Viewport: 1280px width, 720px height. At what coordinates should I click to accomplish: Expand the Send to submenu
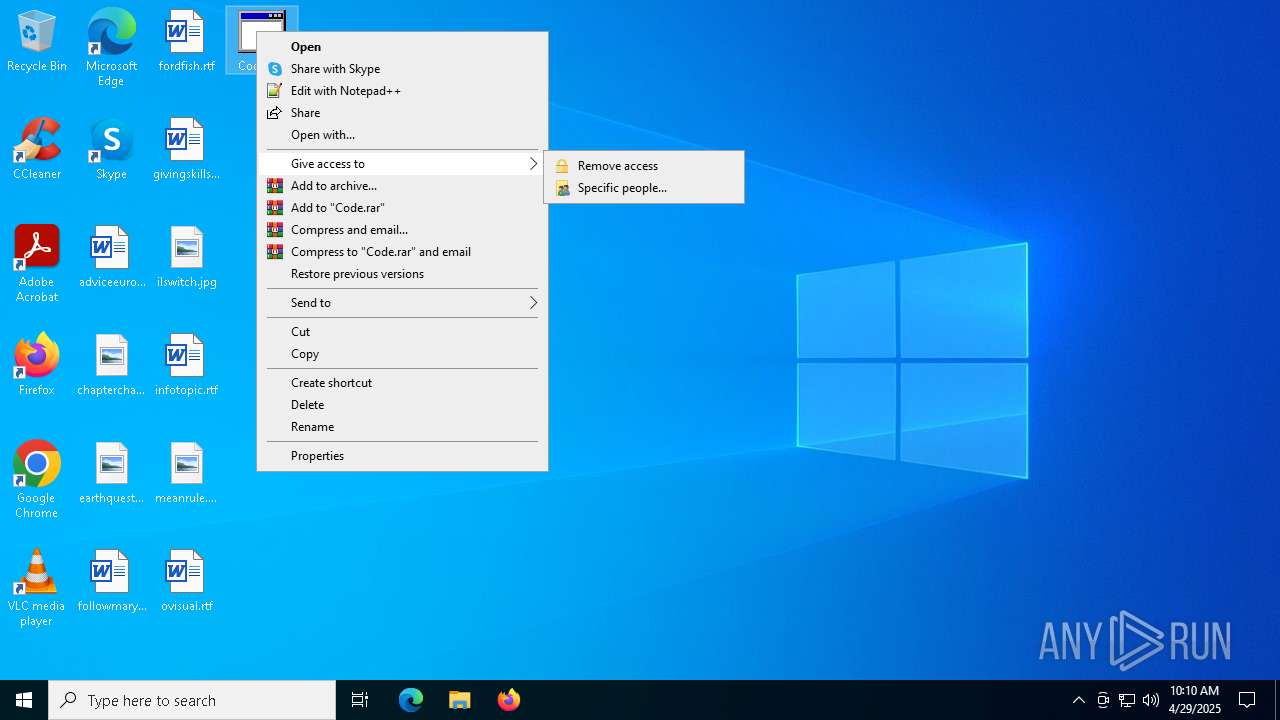point(403,303)
